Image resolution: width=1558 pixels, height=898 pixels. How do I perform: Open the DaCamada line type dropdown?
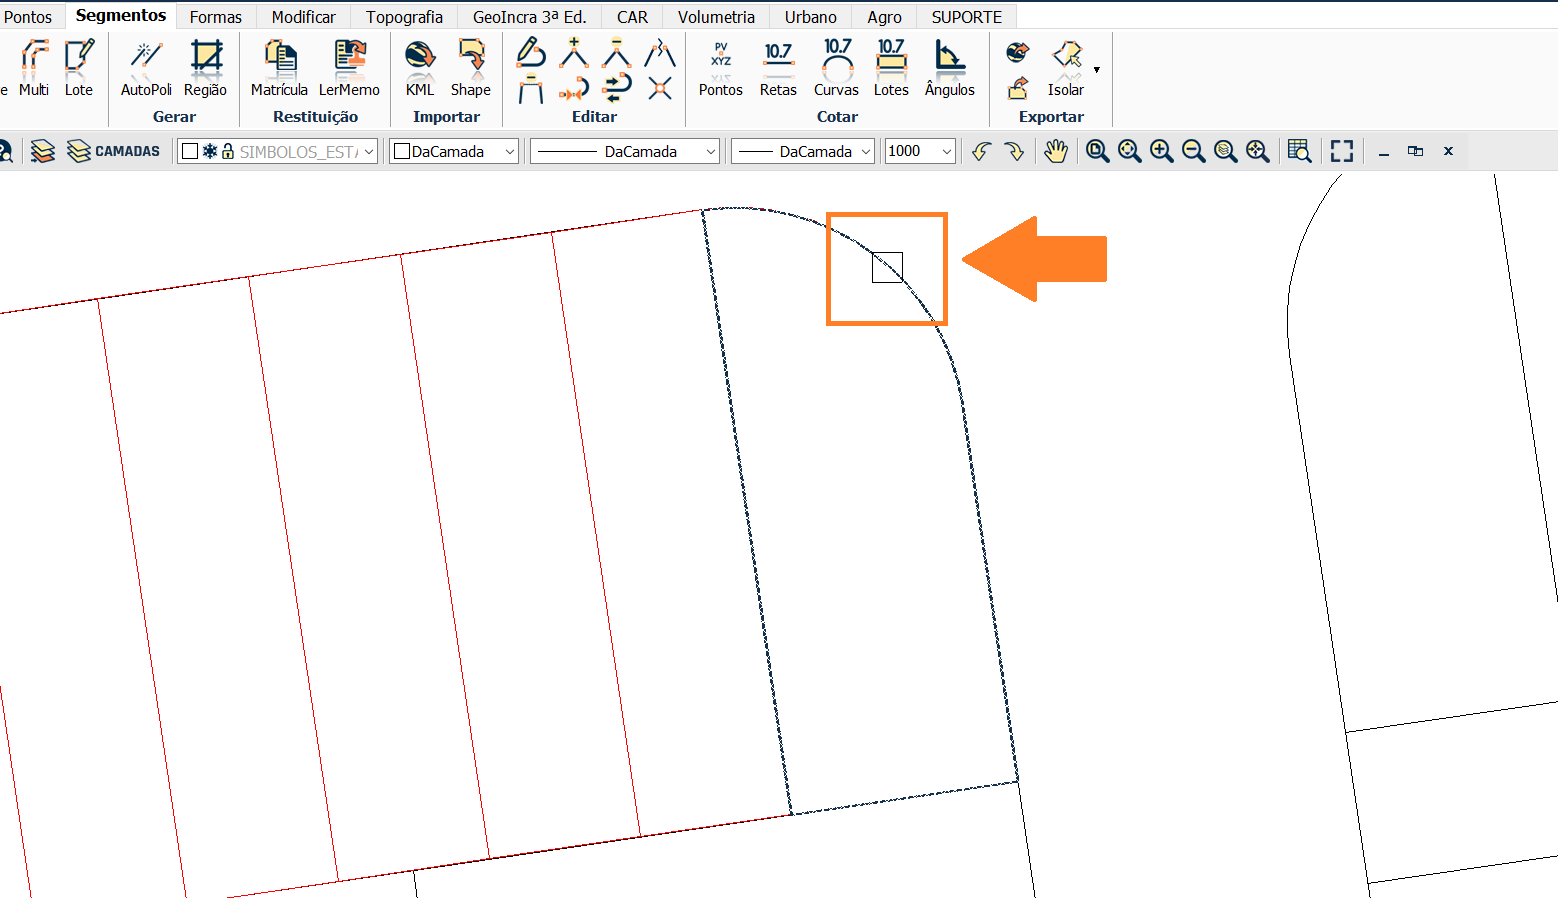tap(625, 152)
